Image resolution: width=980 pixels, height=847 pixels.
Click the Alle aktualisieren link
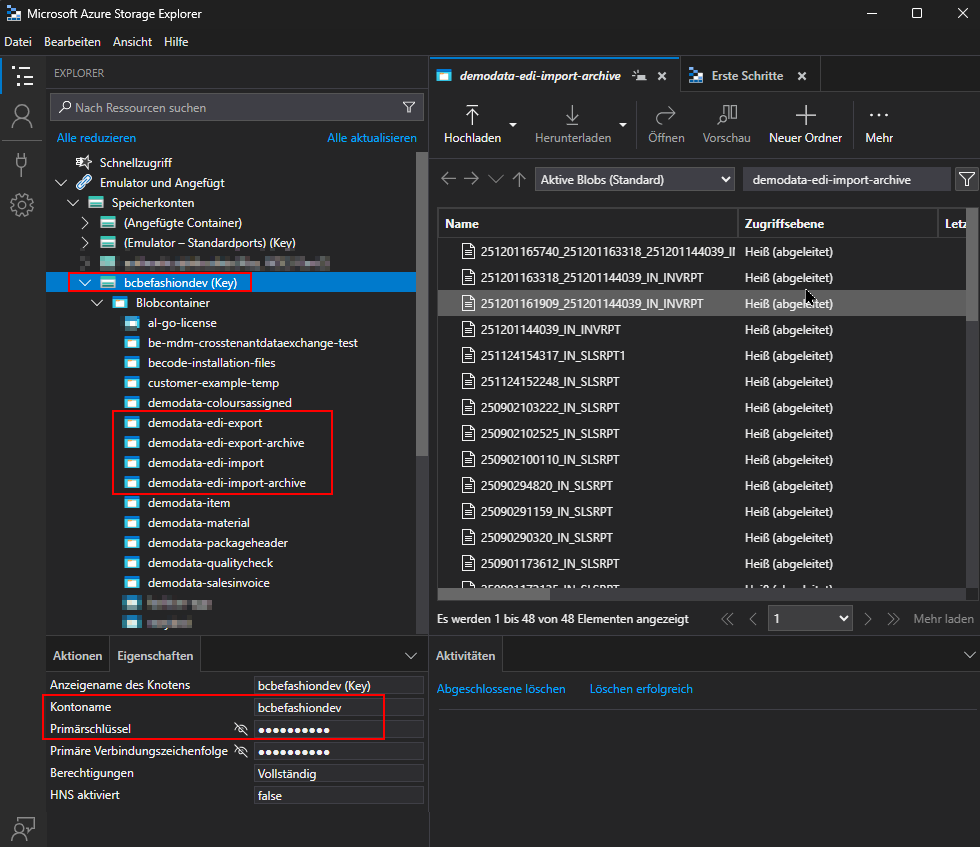pyautogui.click(x=371, y=138)
